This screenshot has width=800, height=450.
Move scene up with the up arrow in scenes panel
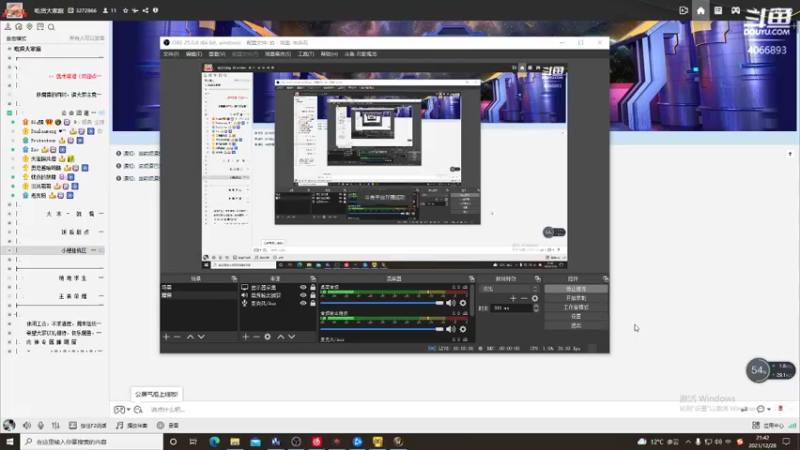[x=190, y=337]
